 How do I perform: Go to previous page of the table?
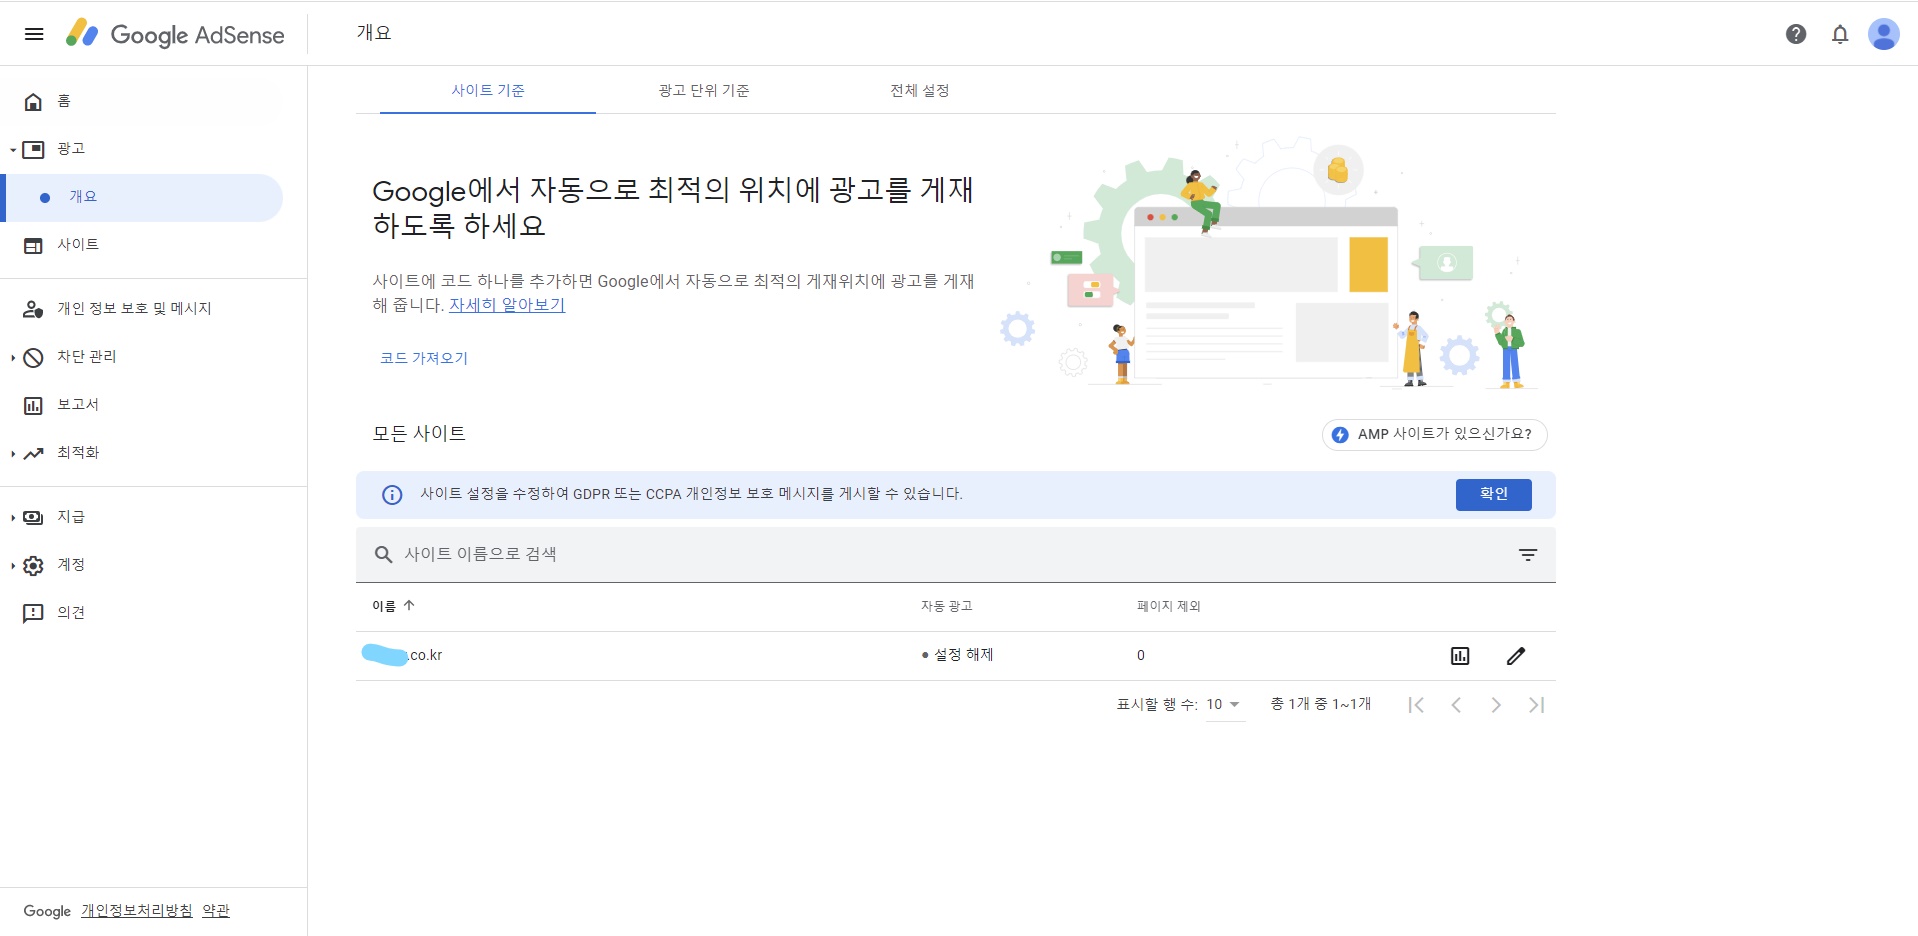(1456, 705)
